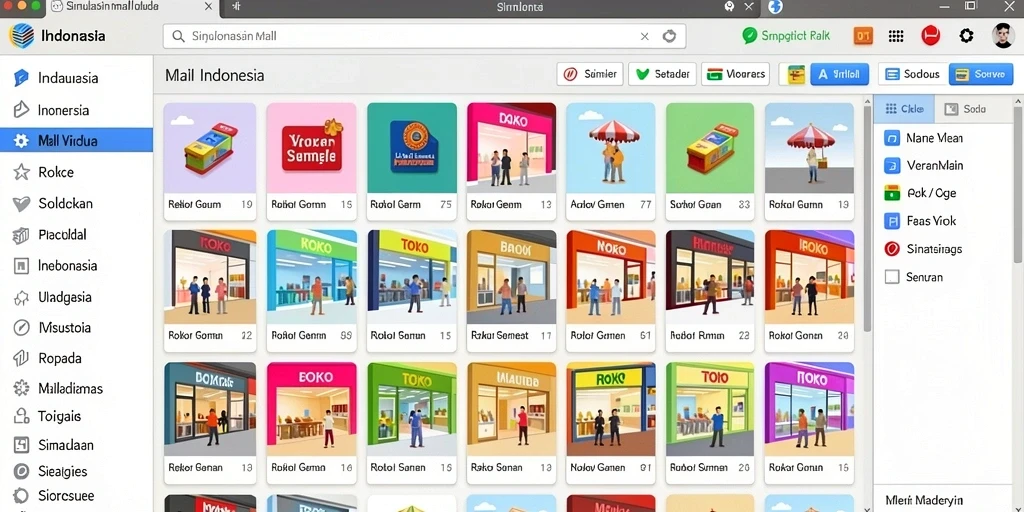Click the Malladiamas gear icon
1024x512 pixels.
point(22,388)
